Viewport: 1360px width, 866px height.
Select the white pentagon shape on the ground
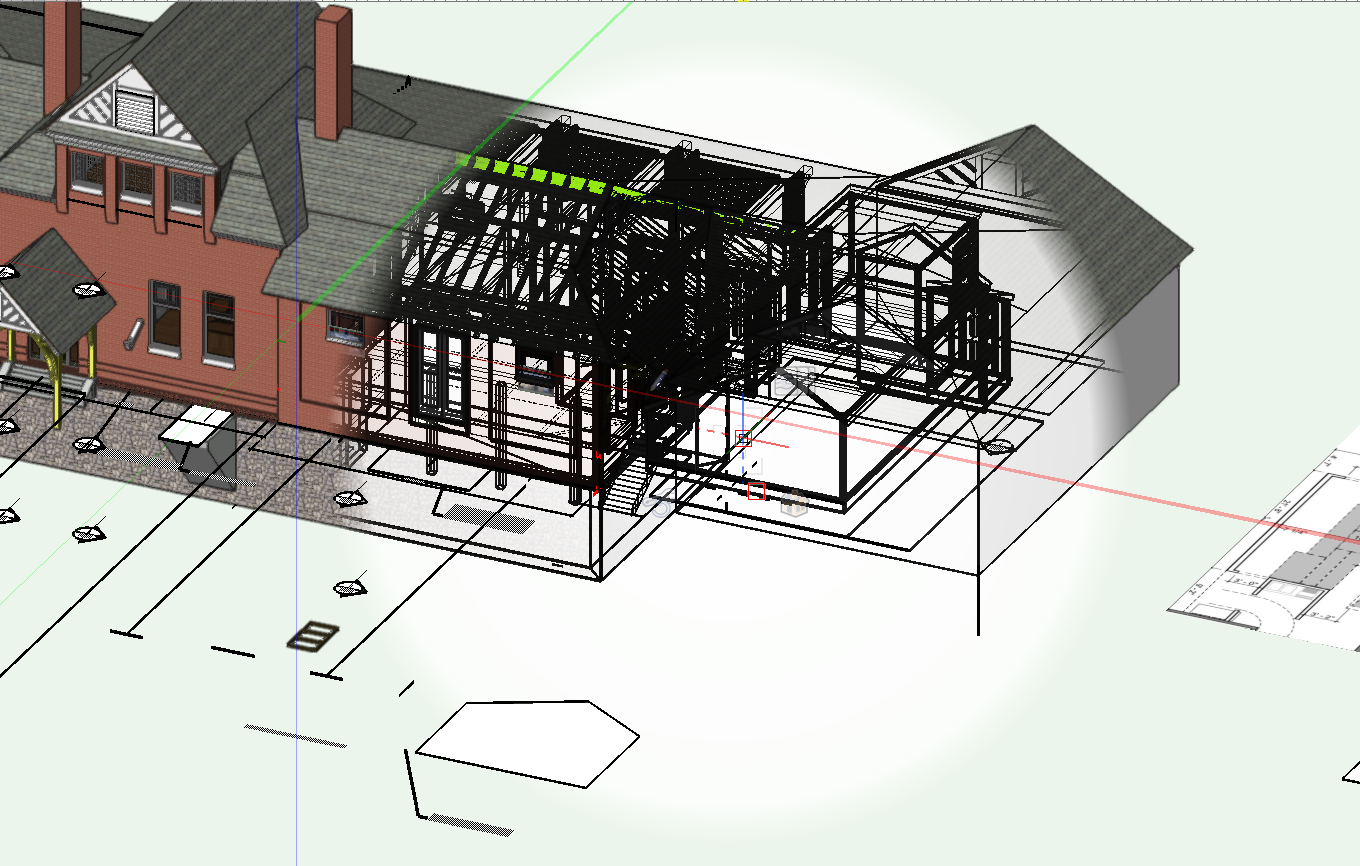[x=528, y=742]
